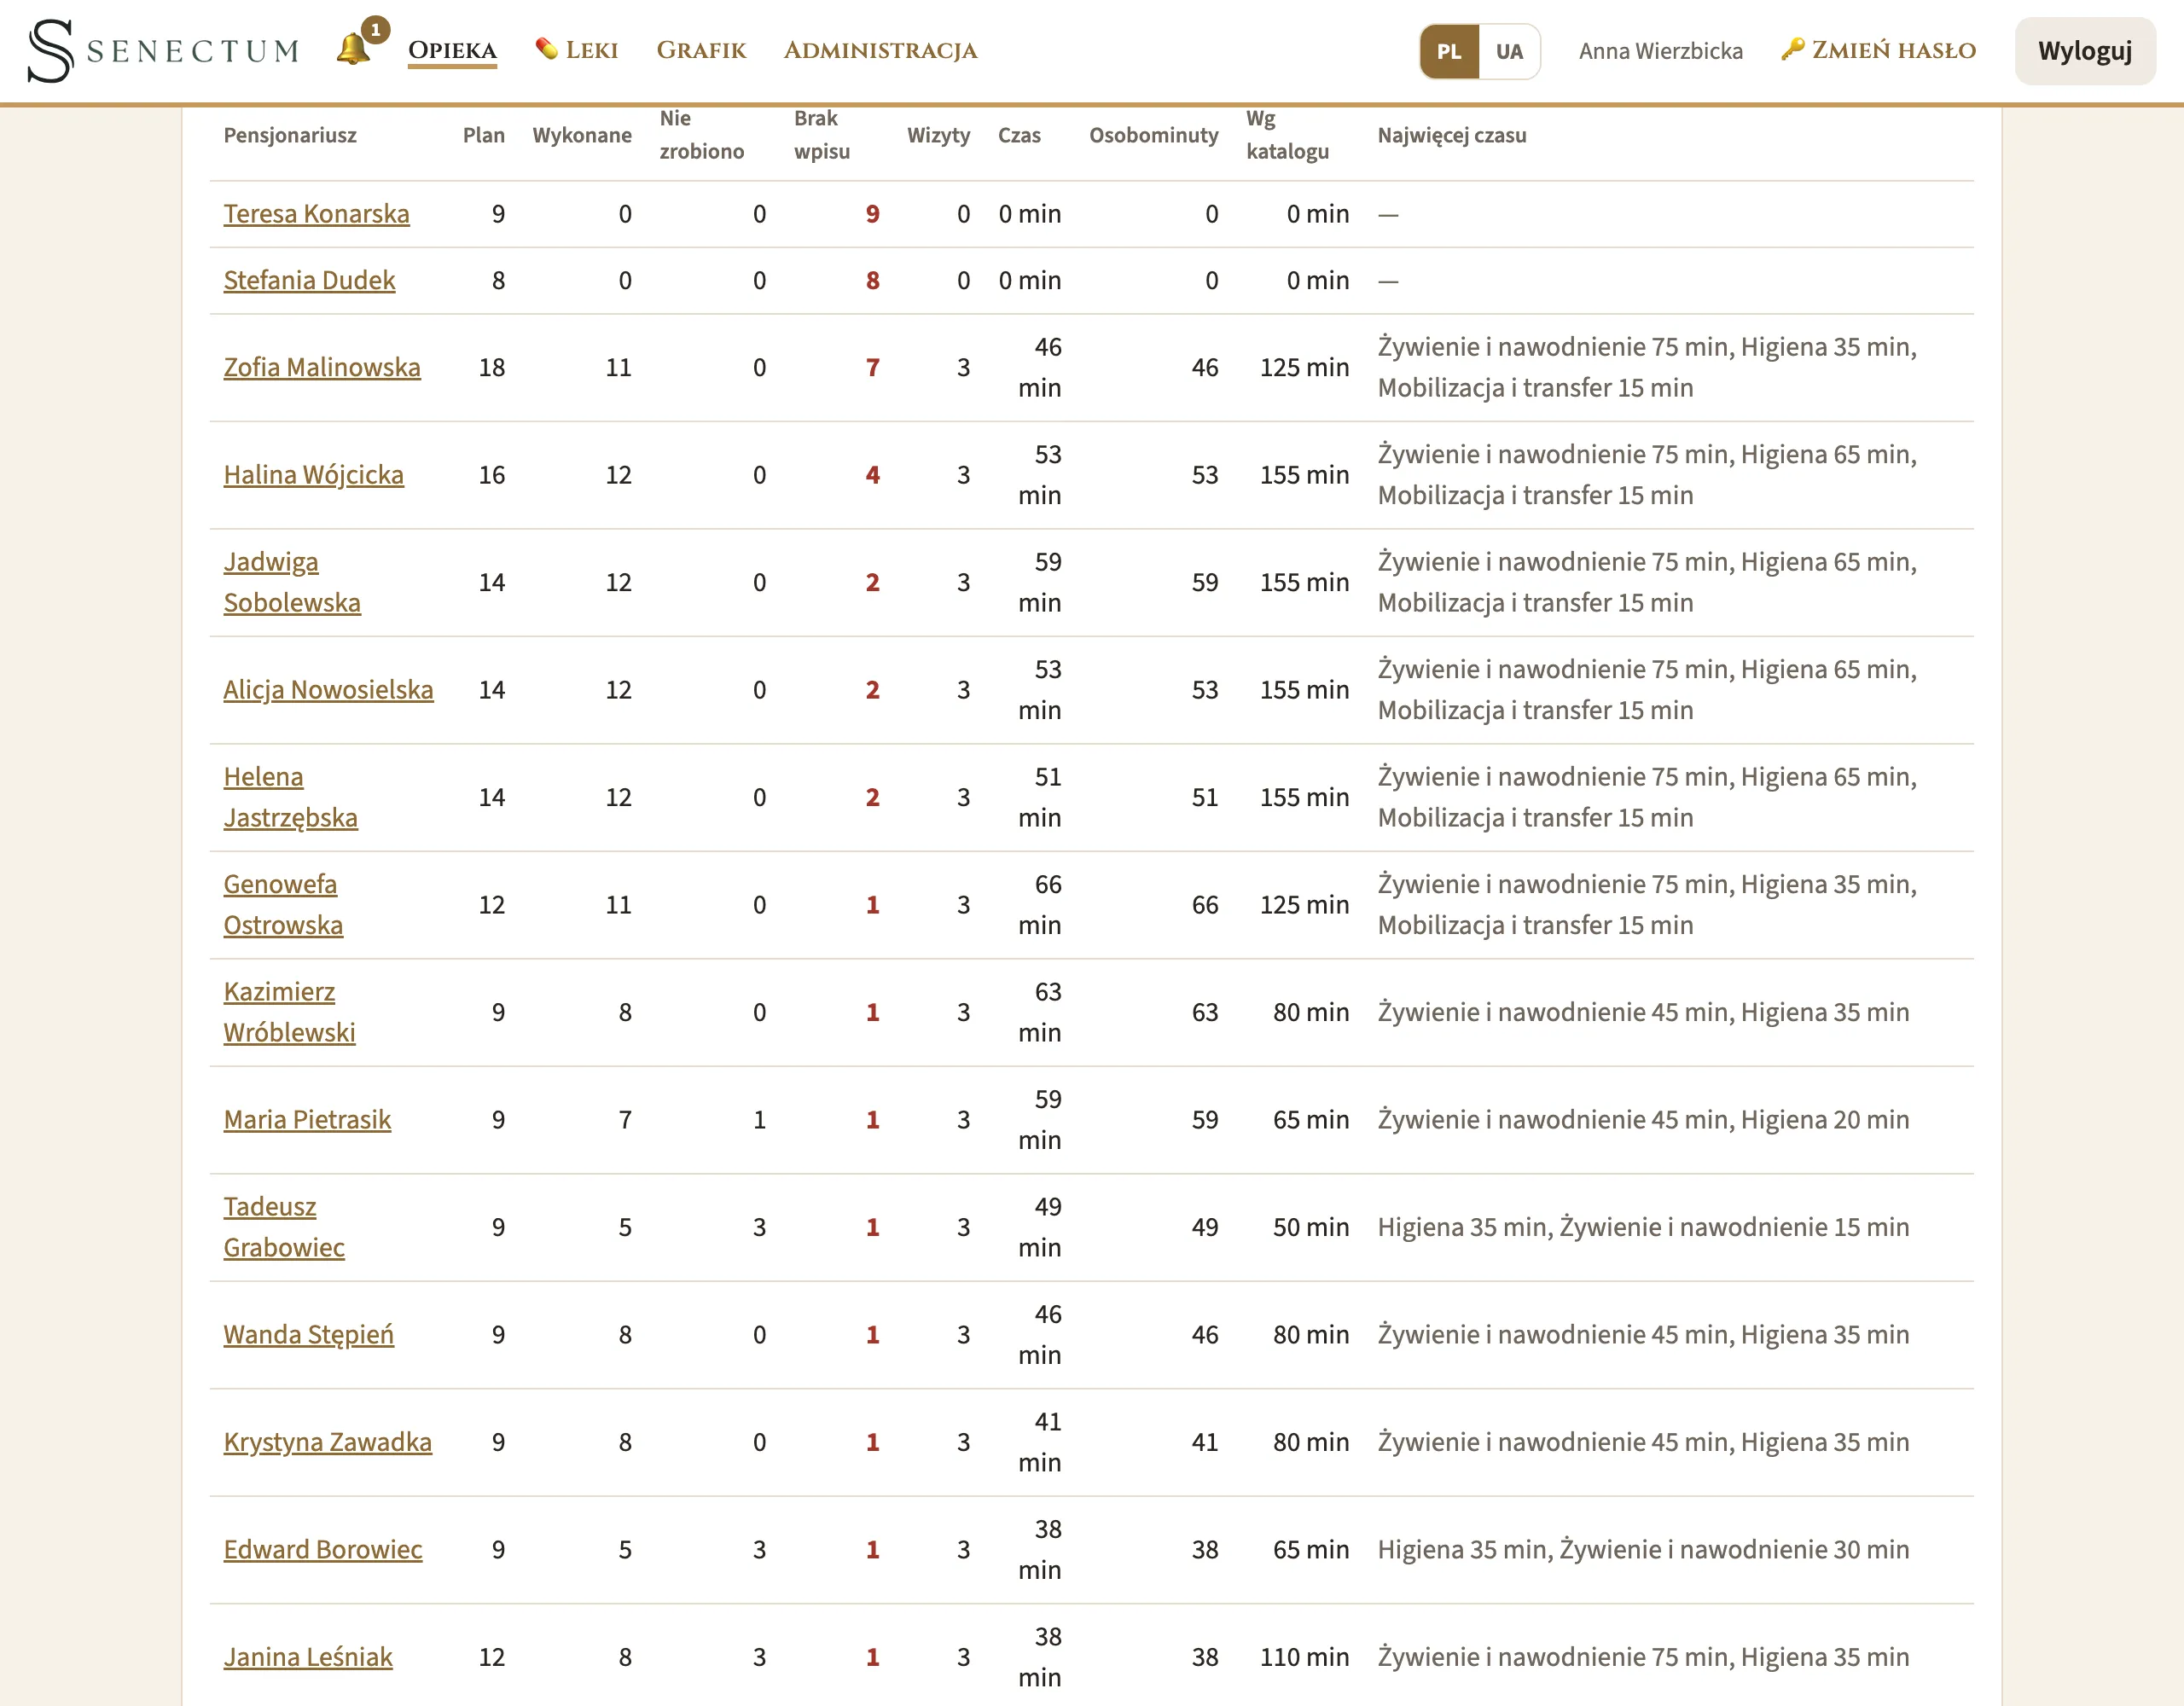2184x1706 pixels.
Task: Click the Senectum logo
Action: pyautogui.click(x=164, y=51)
